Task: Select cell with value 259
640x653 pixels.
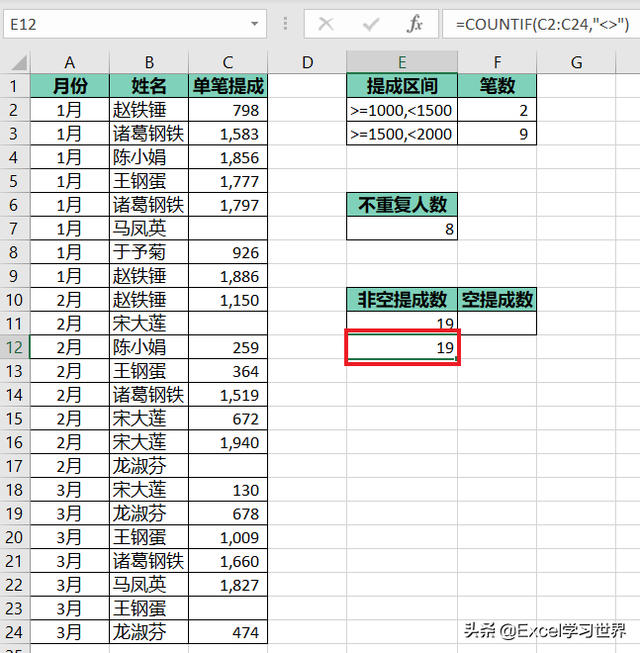Action: tap(228, 347)
